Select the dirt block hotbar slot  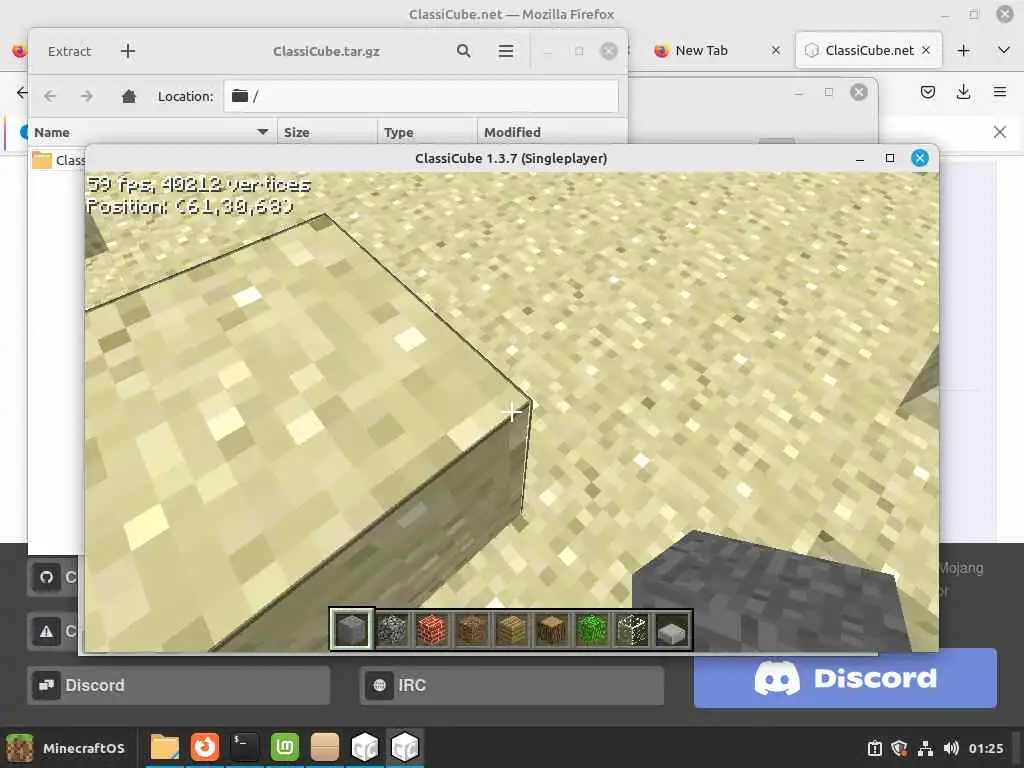(x=472, y=630)
